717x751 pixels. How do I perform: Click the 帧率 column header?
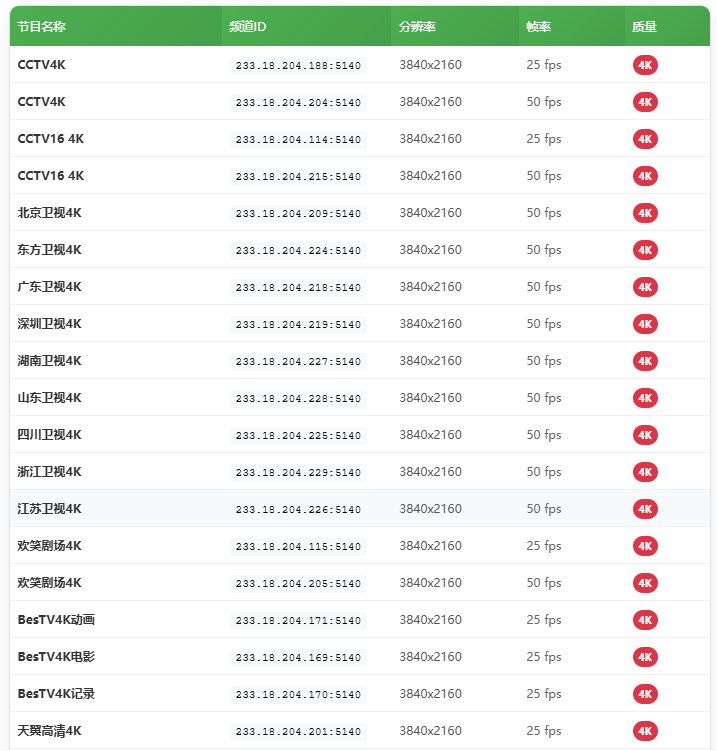click(x=539, y=27)
